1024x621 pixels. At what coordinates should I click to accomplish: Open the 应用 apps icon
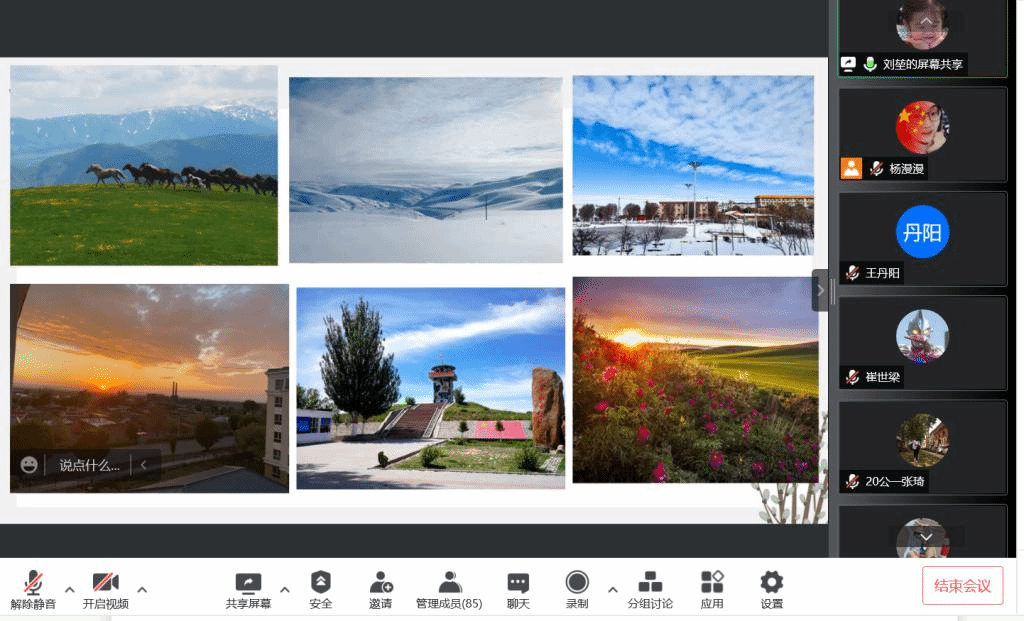click(712, 589)
